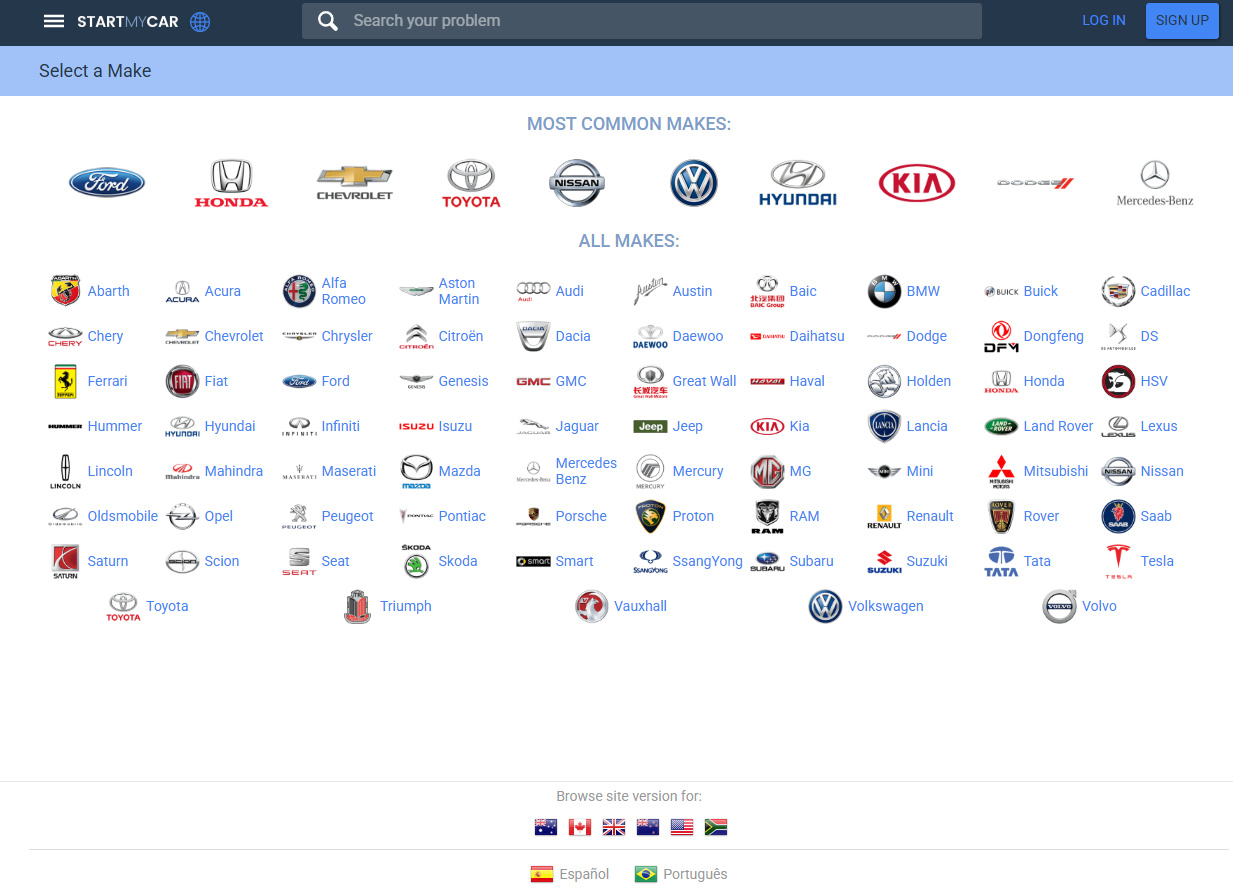The height and width of the screenshot is (894, 1233).
Task: Open the Cadillac make link
Action: tap(1166, 291)
